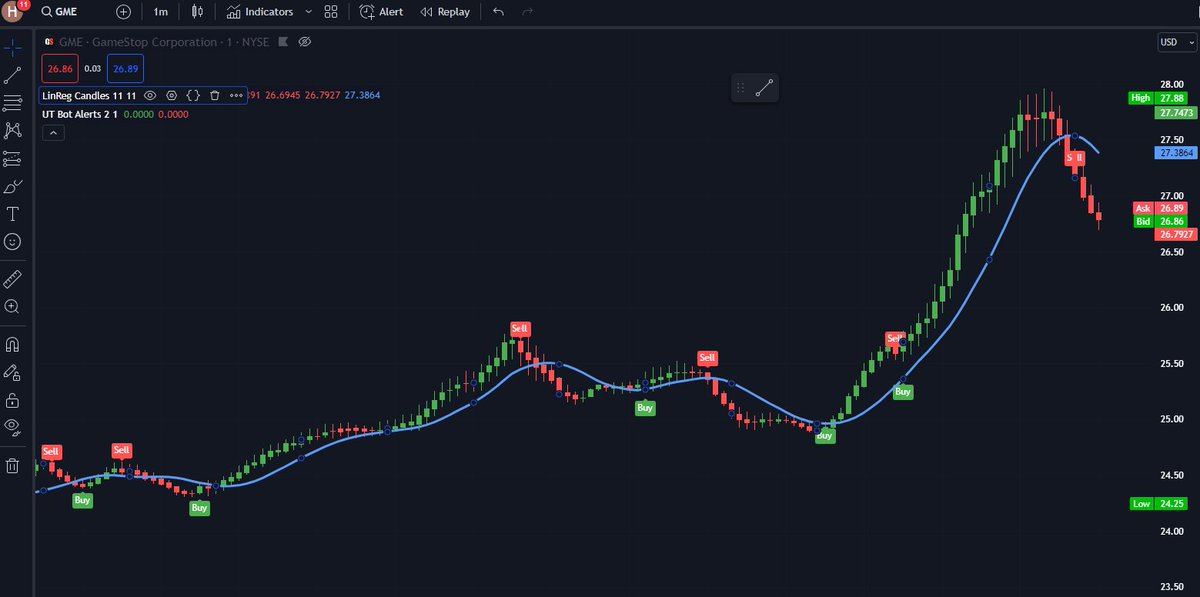Screen dimensions: 1200x597
Task: Select the trend line tool in left toolbar
Action: pyautogui.click(x=13, y=74)
